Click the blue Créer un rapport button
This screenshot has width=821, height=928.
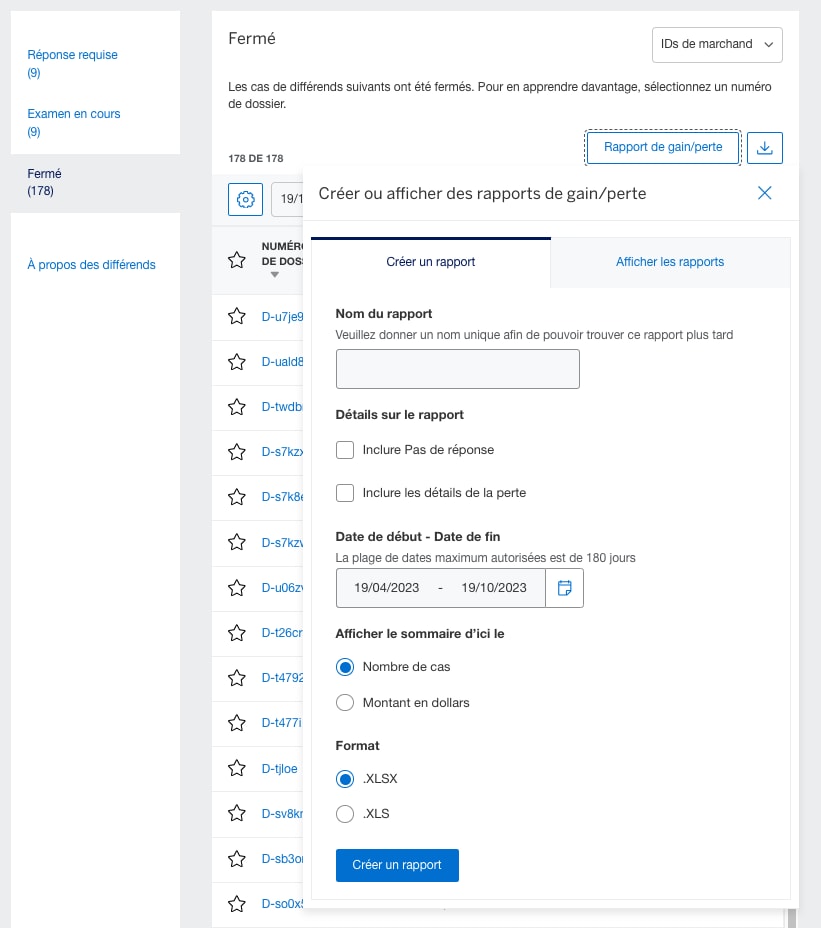click(397, 865)
